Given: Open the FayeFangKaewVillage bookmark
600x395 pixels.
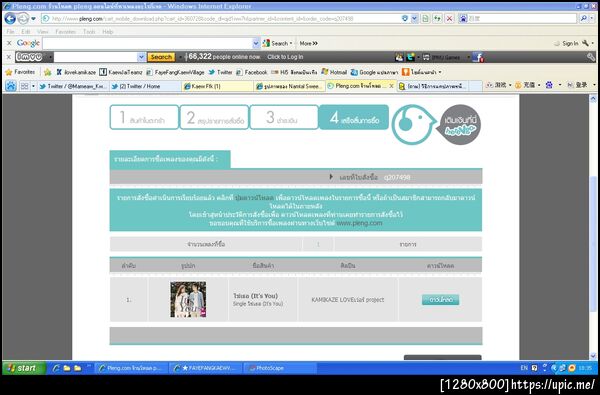Looking at the screenshot, I should click(x=175, y=72).
